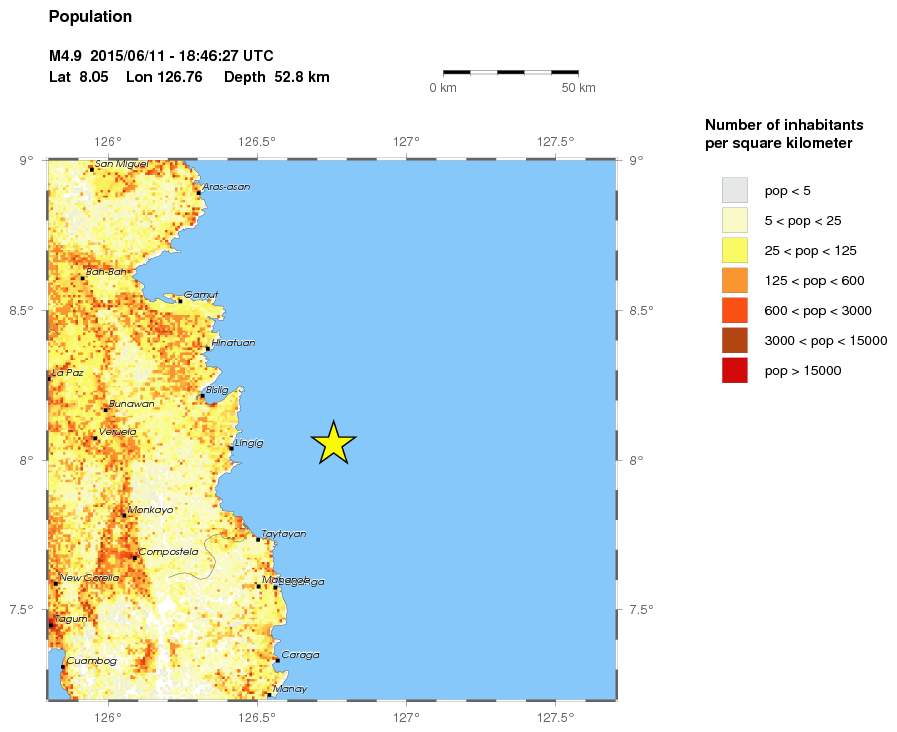897x732 pixels.
Task: Pick the red 'pop > 15000' swatch
Action: (x=735, y=370)
